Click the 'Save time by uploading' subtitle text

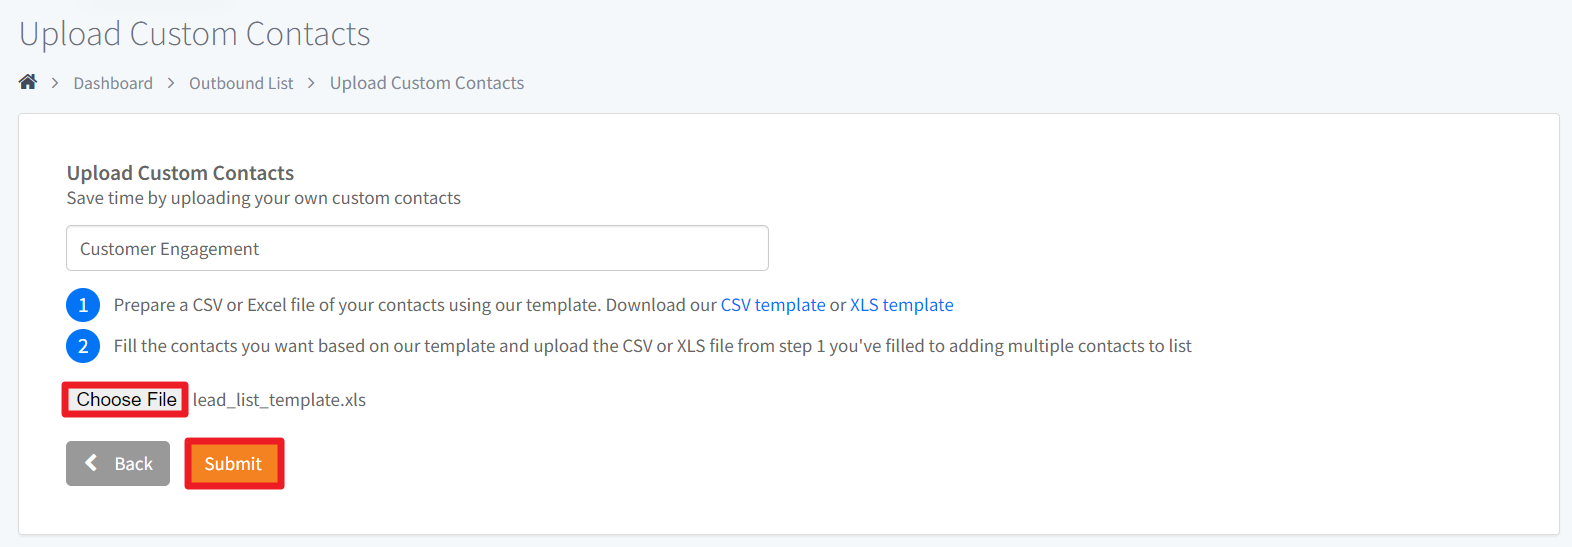(264, 198)
